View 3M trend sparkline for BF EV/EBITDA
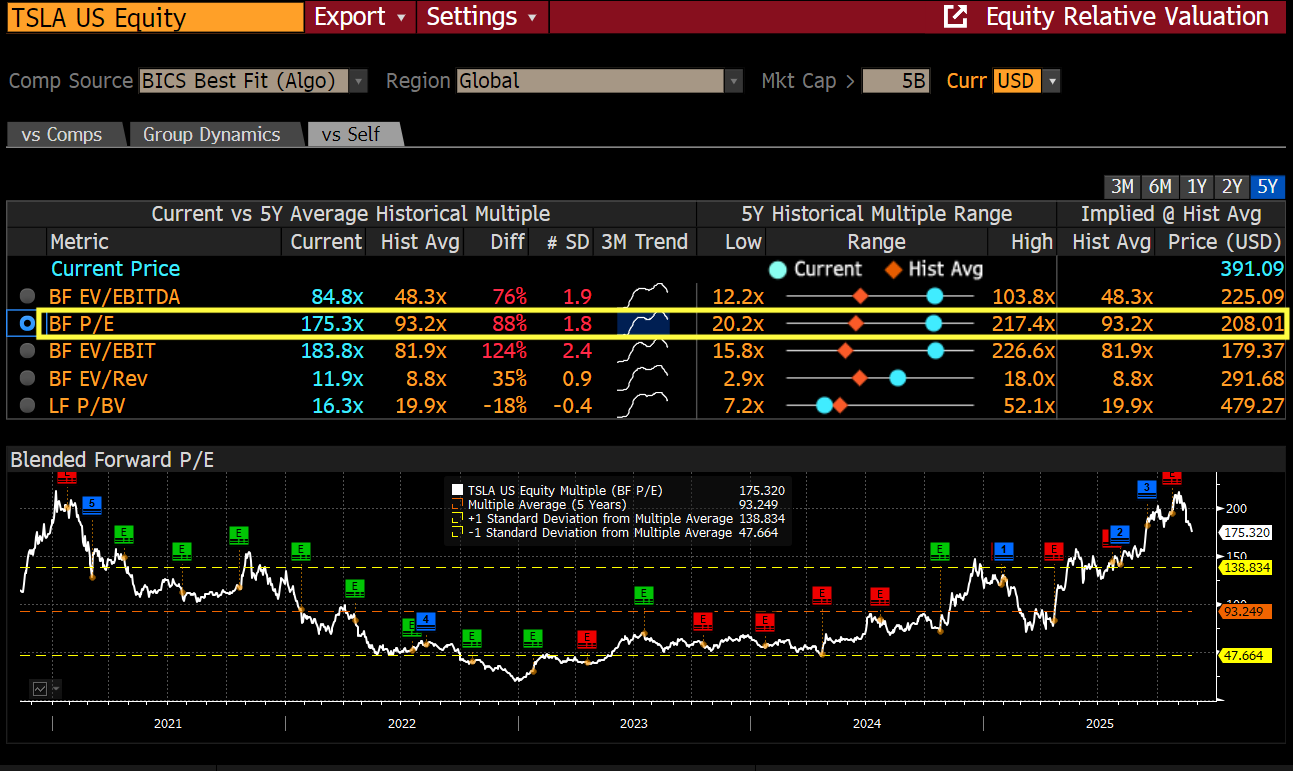The height and width of the screenshot is (771, 1293). point(645,296)
